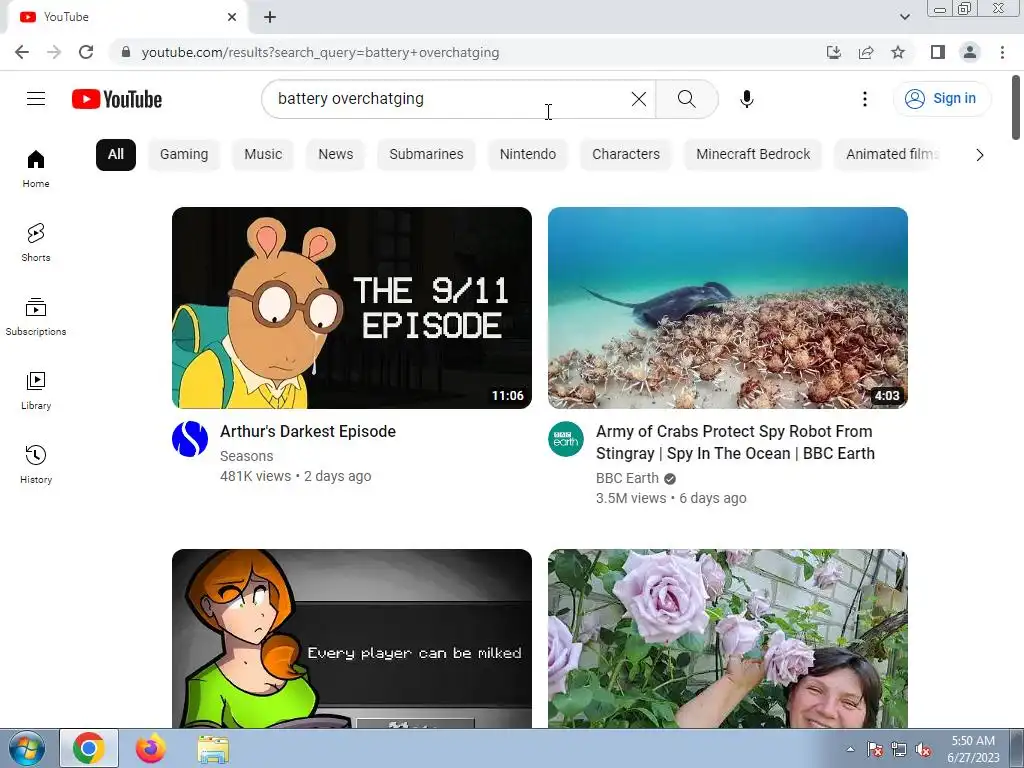Click the Sign in button
Viewport: 1024px width, 768px height.
click(942, 99)
